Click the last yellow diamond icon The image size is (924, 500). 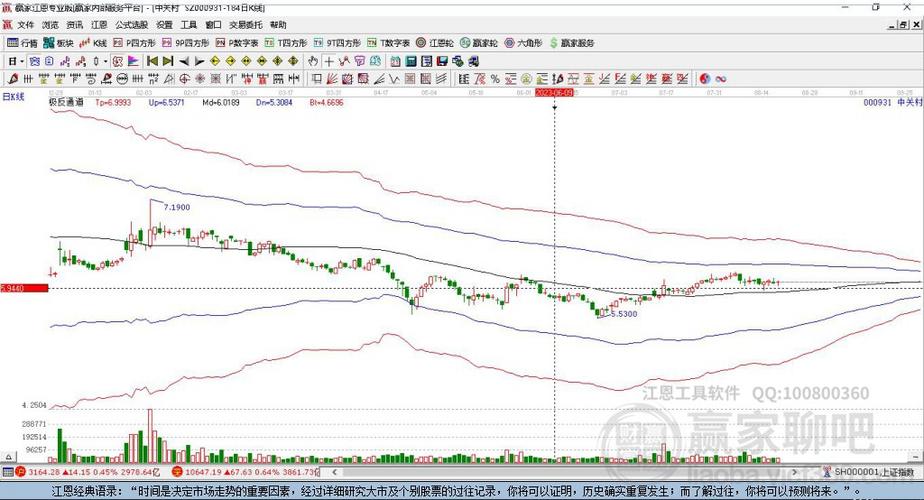pos(293,61)
